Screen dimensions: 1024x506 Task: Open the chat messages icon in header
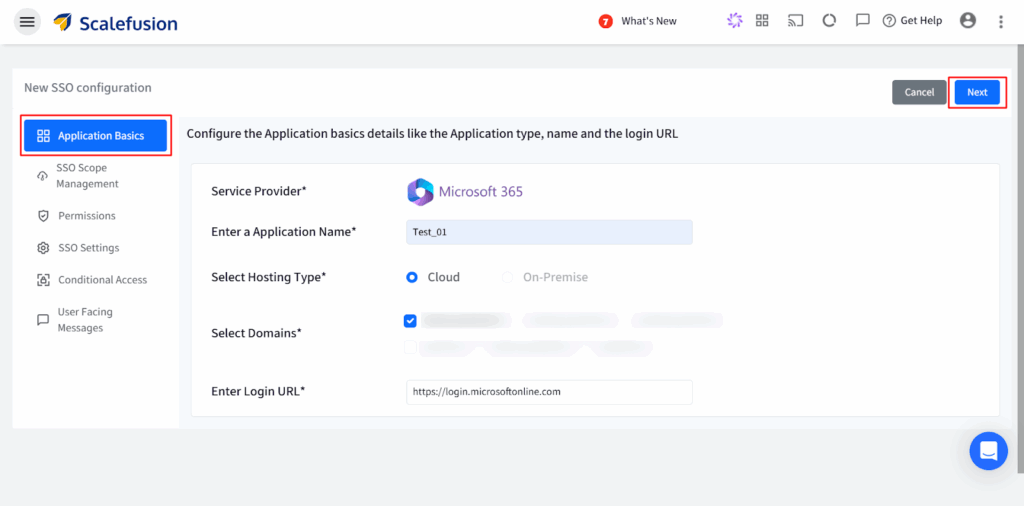(861, 21)
